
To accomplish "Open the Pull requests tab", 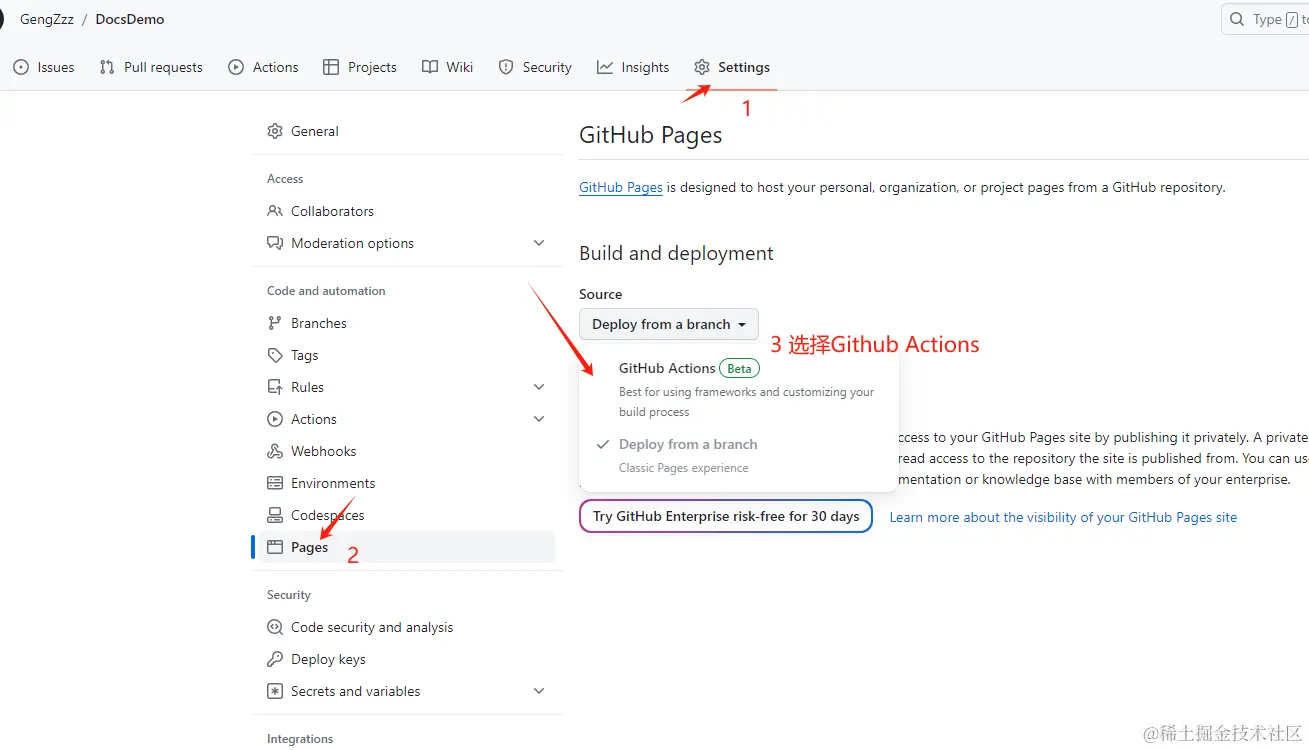I will coord(151,67).
